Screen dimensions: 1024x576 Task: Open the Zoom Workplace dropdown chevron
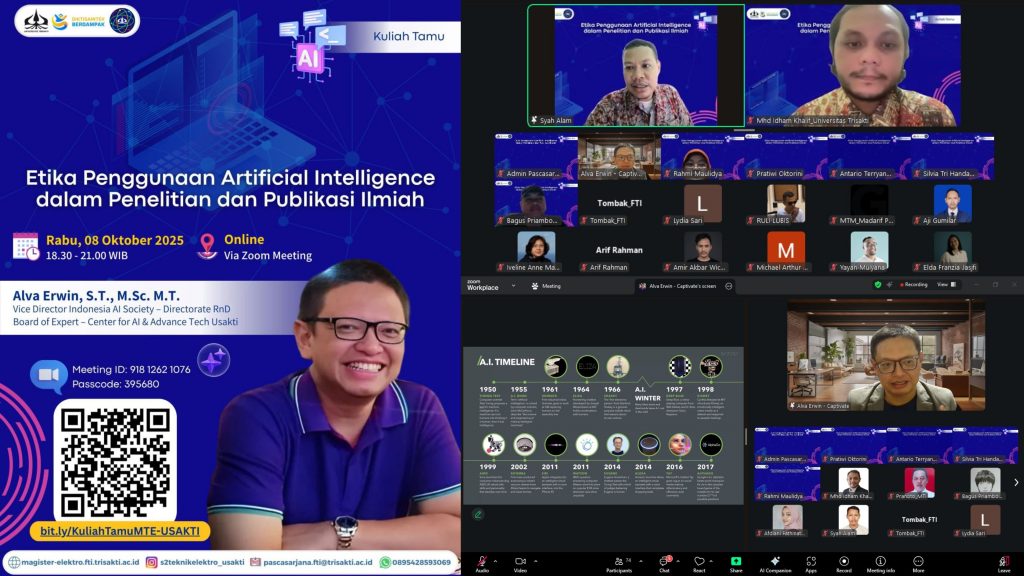[x=516, y=286]
